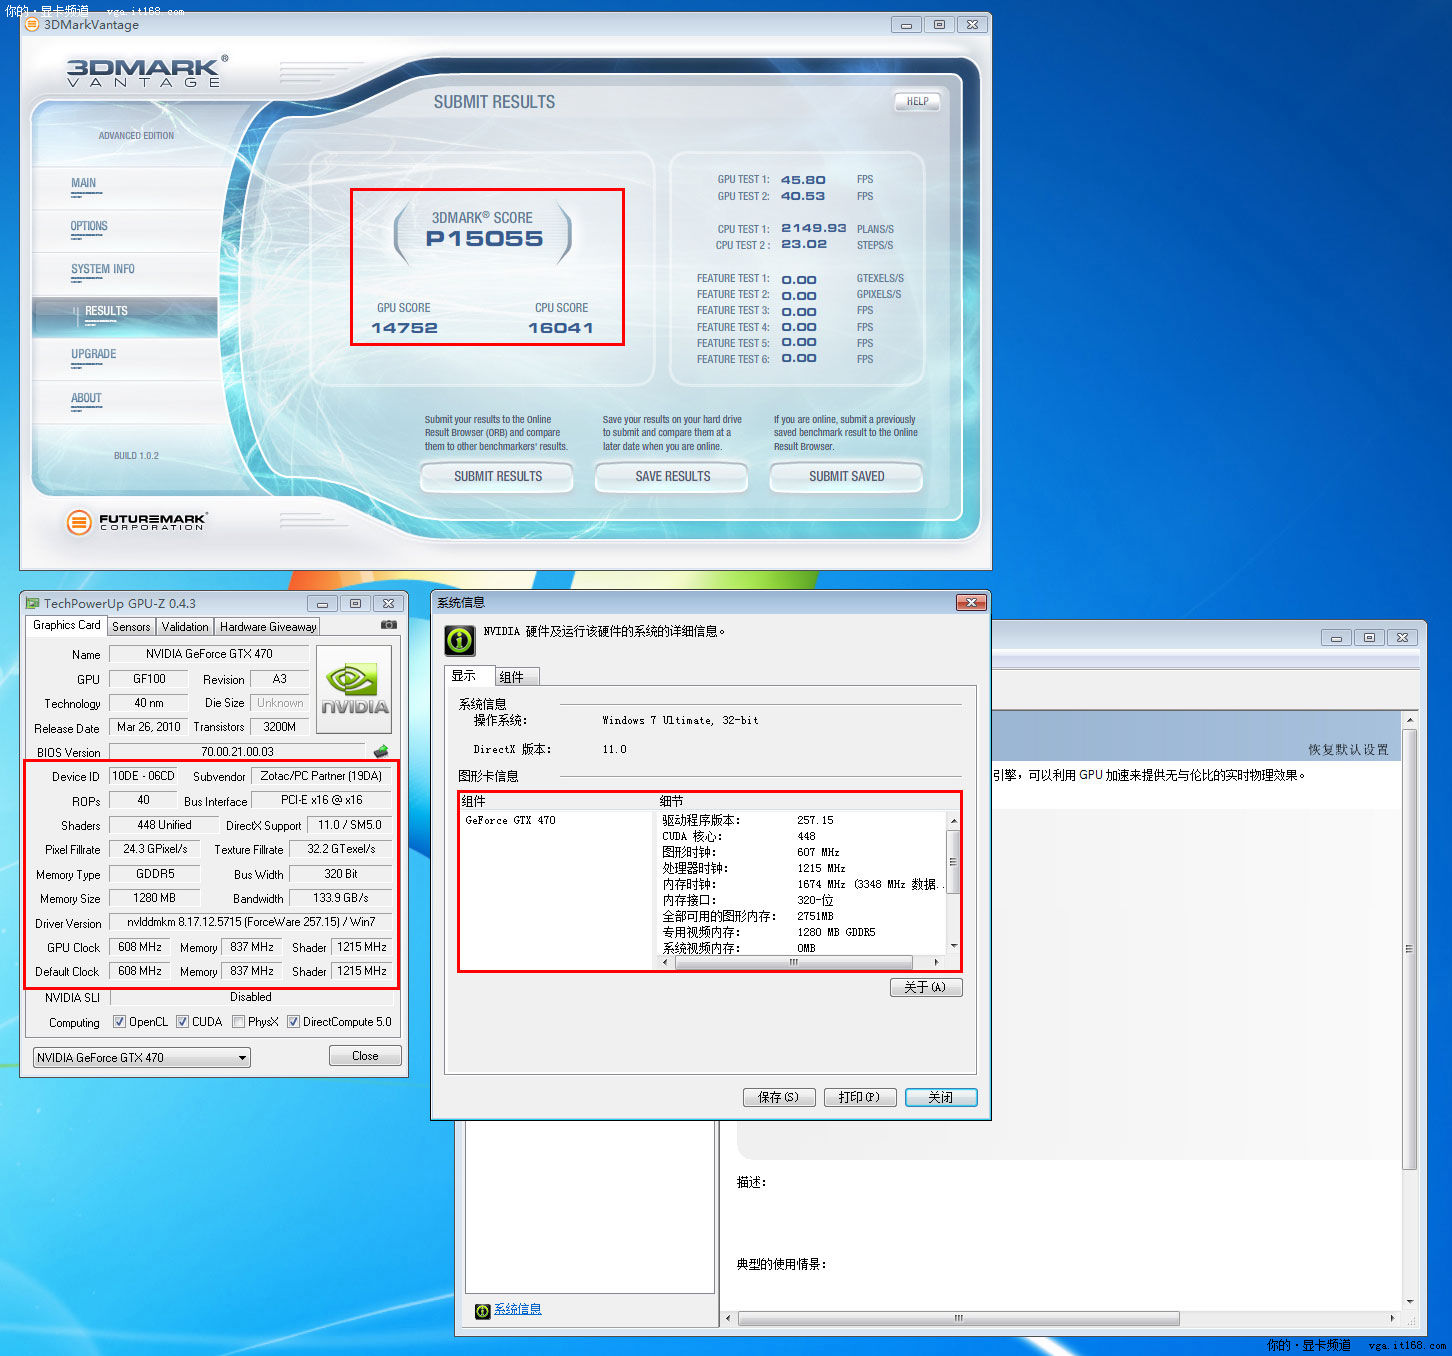Click the GPU-Z Close button
1452x1356 pixels.
(365, 1056)
